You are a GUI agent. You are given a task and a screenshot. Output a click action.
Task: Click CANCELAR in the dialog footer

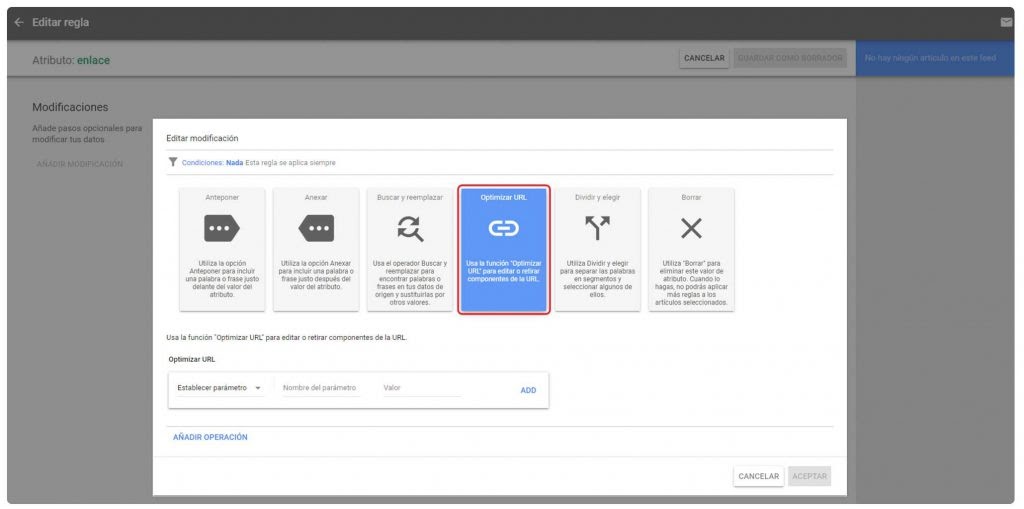(758, 476)
